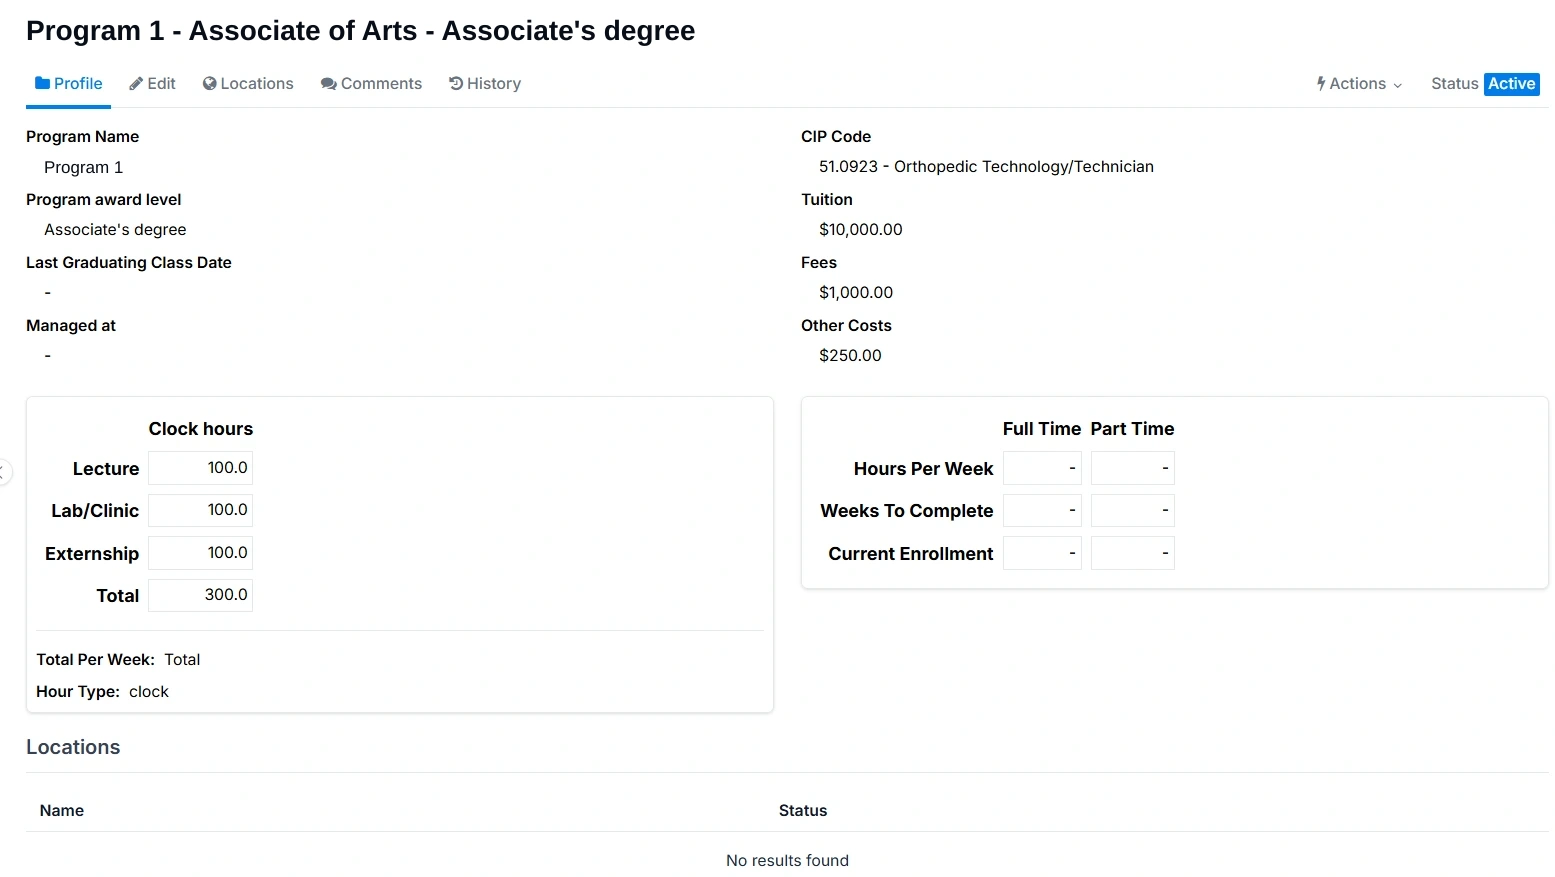View the Comments tab

(371, 84)
